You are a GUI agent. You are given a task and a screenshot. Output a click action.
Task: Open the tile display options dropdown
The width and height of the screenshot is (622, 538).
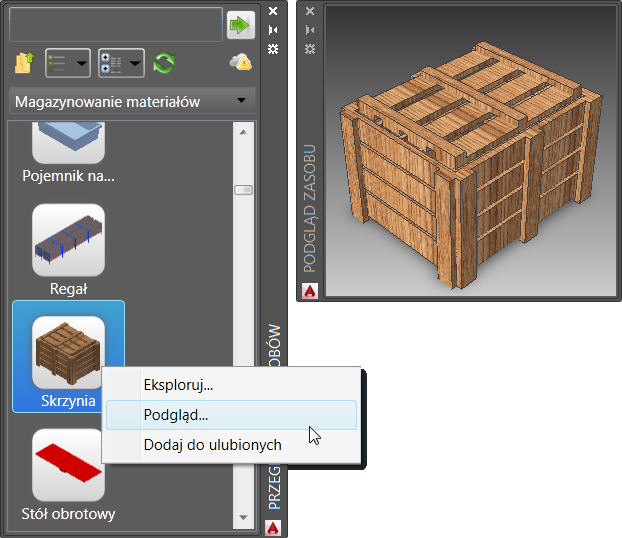click(x=121, y=63)
